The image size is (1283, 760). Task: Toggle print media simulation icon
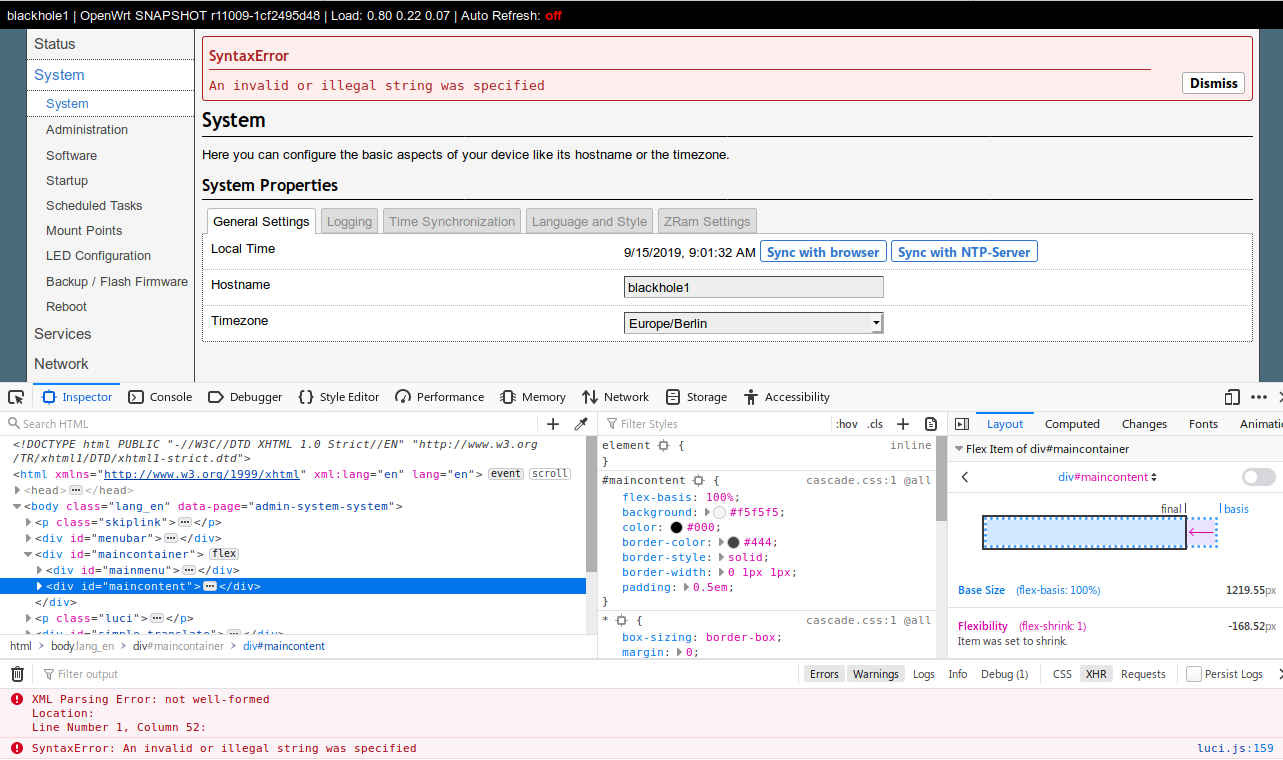point(930,424)
